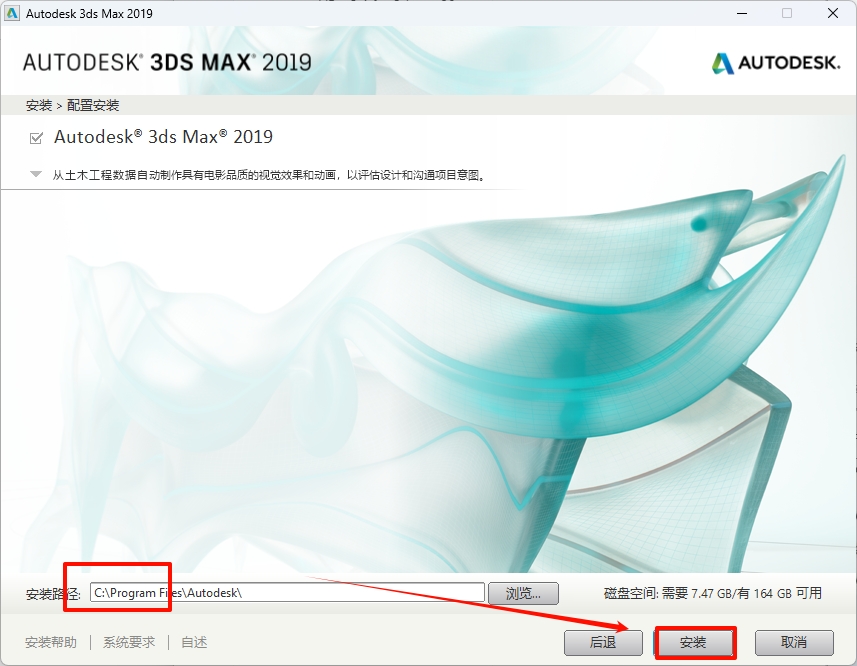Return to 安装 step in breadcrumb
This screenshot has height=666, width=857.
[38, 104]
